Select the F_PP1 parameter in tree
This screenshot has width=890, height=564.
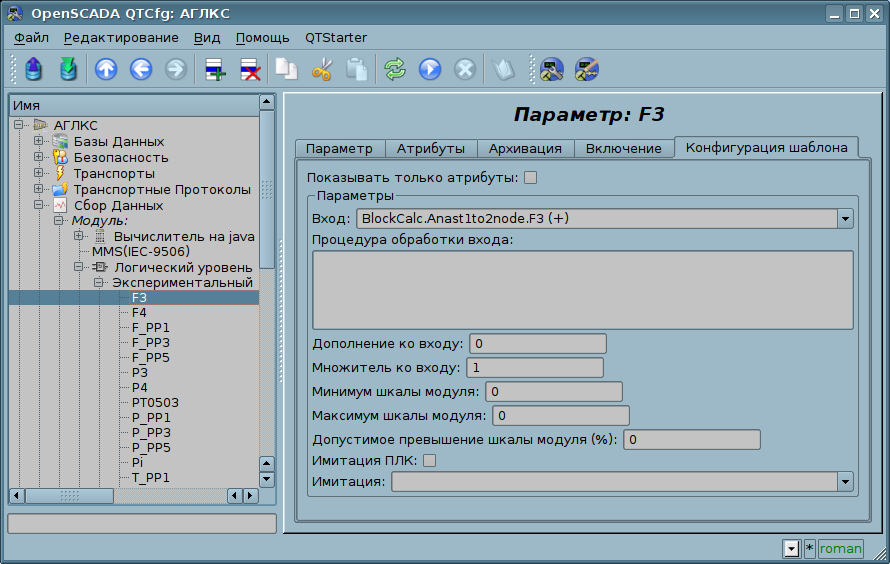(150, 327)
